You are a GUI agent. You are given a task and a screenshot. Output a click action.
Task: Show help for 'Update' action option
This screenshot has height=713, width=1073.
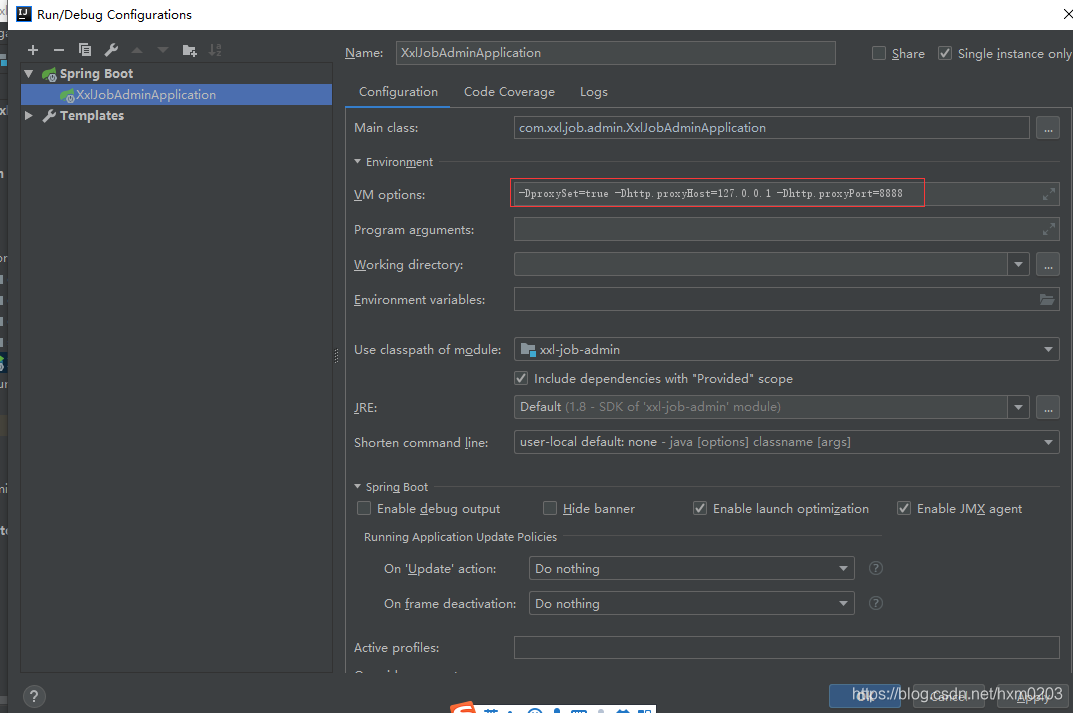click(x=875, y=568)
